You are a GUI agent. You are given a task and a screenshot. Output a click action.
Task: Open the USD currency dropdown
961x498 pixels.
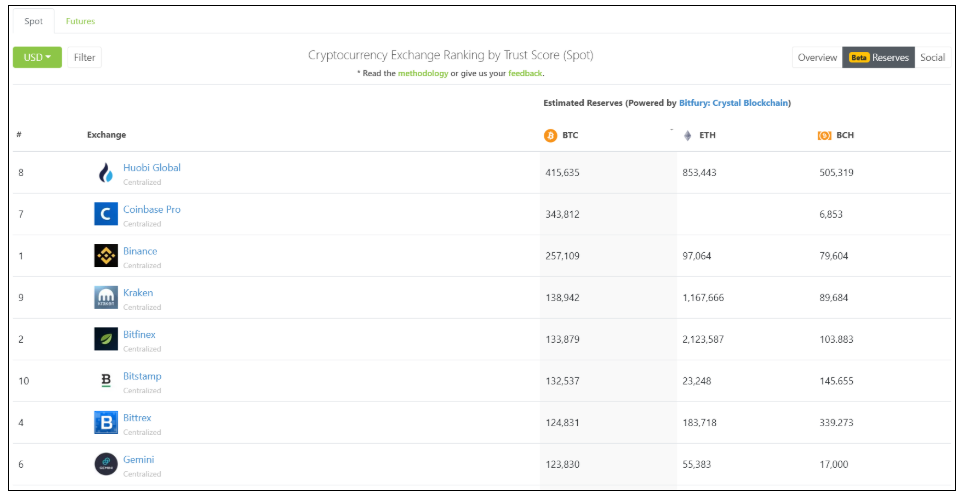point(37,57)
